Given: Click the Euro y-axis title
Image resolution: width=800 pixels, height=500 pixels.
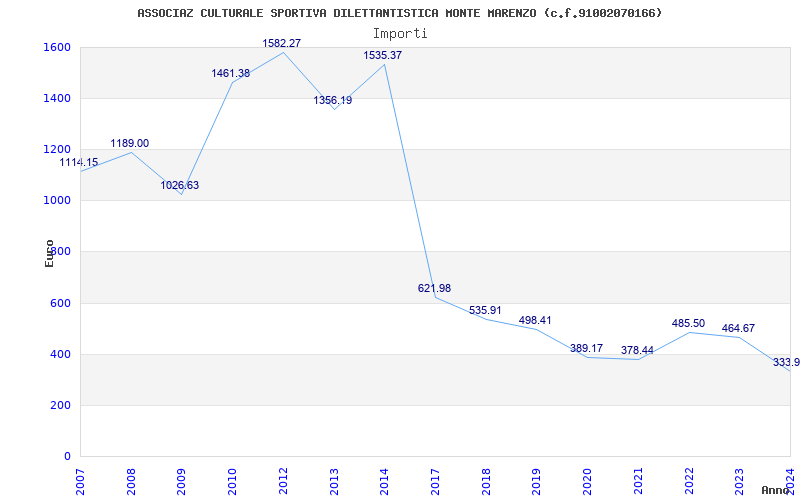Looking at the screenshot, I should pyautogui.click(x=49, y=253).
